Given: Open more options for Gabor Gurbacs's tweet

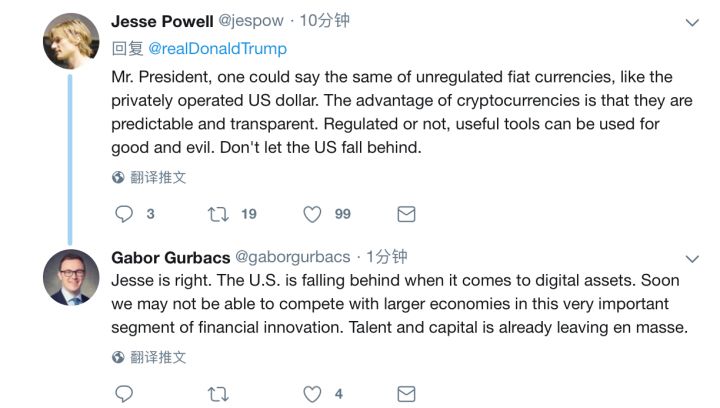Looking at the screenshot, I should point(691,258).
